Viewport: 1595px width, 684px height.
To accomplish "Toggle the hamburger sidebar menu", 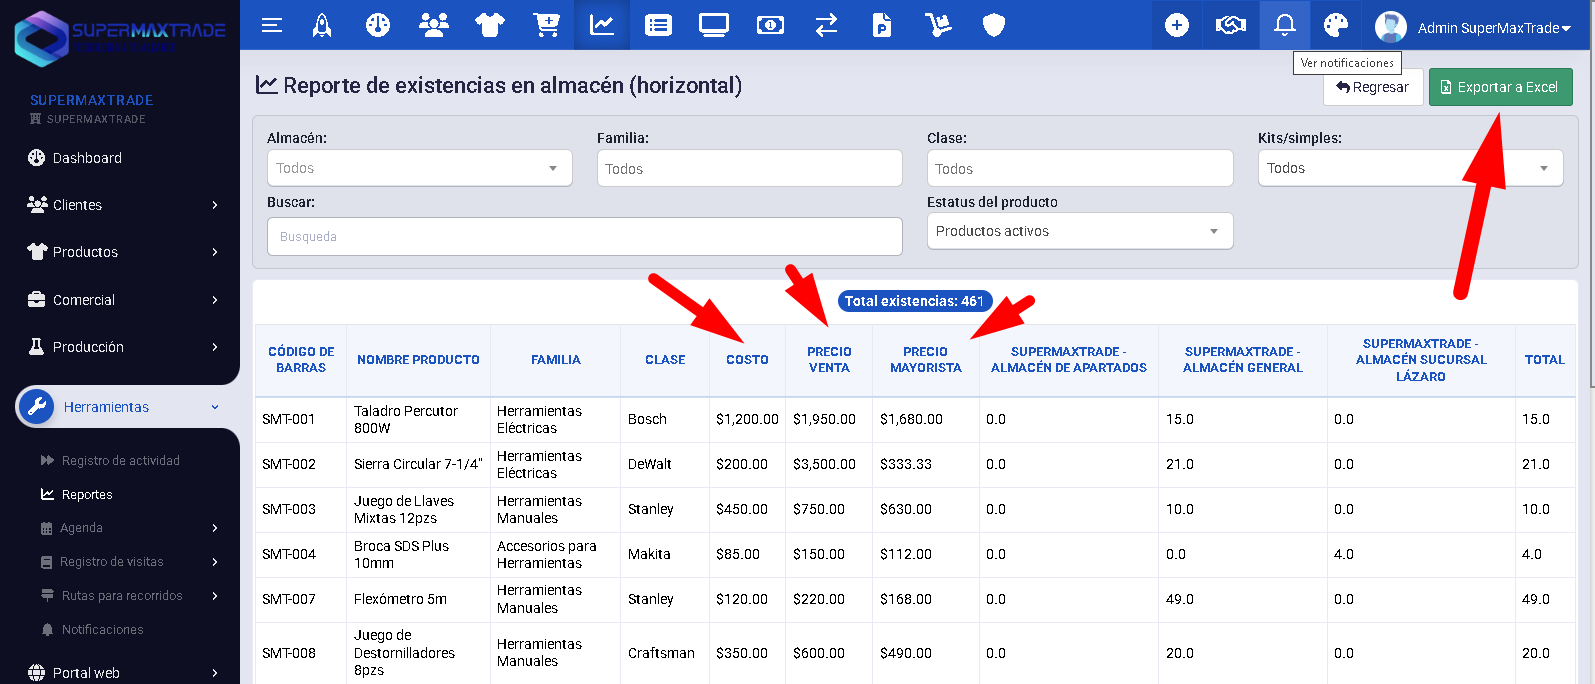I will pyautogui.click(x=272, y=26).
